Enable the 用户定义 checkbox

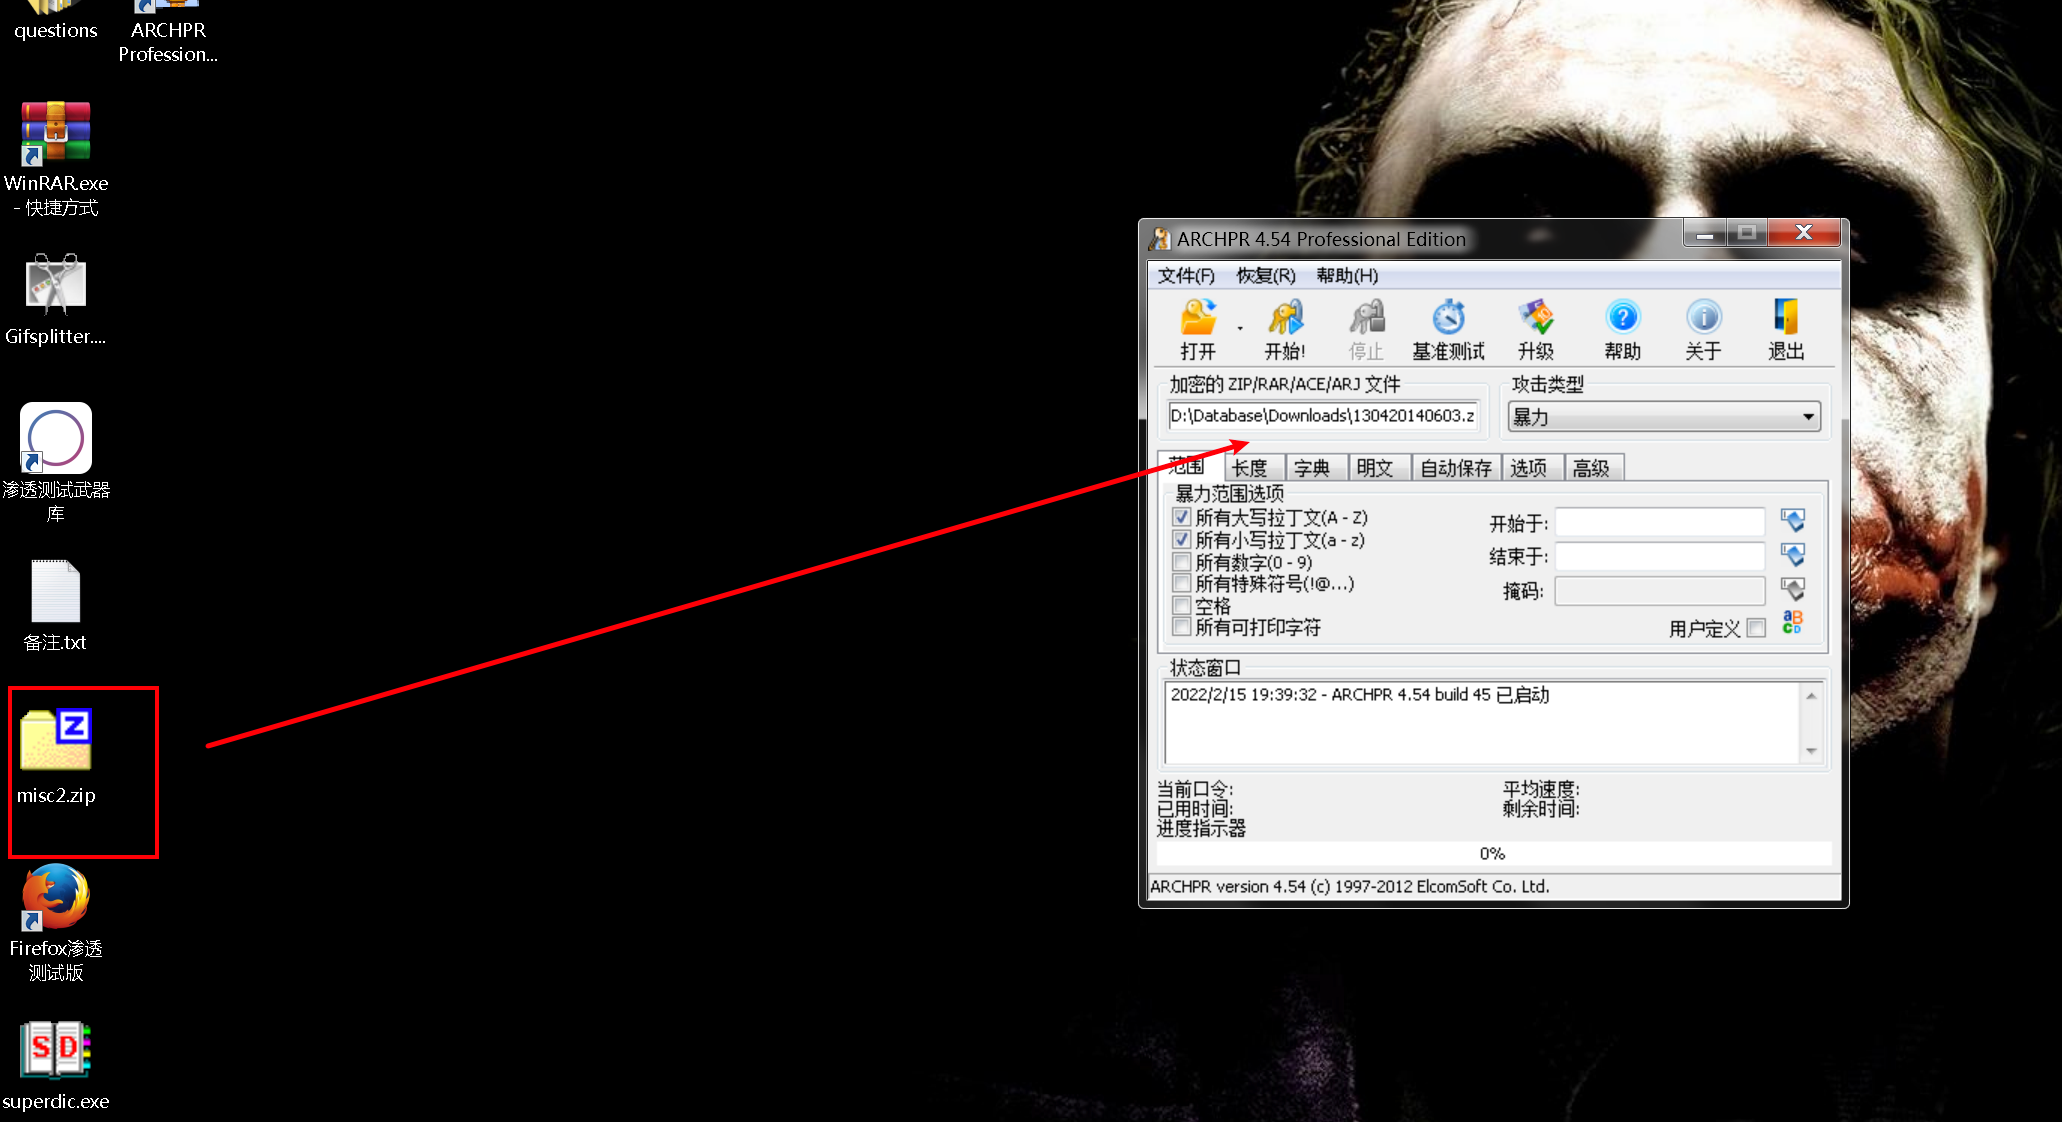(x=1757, y=627)
